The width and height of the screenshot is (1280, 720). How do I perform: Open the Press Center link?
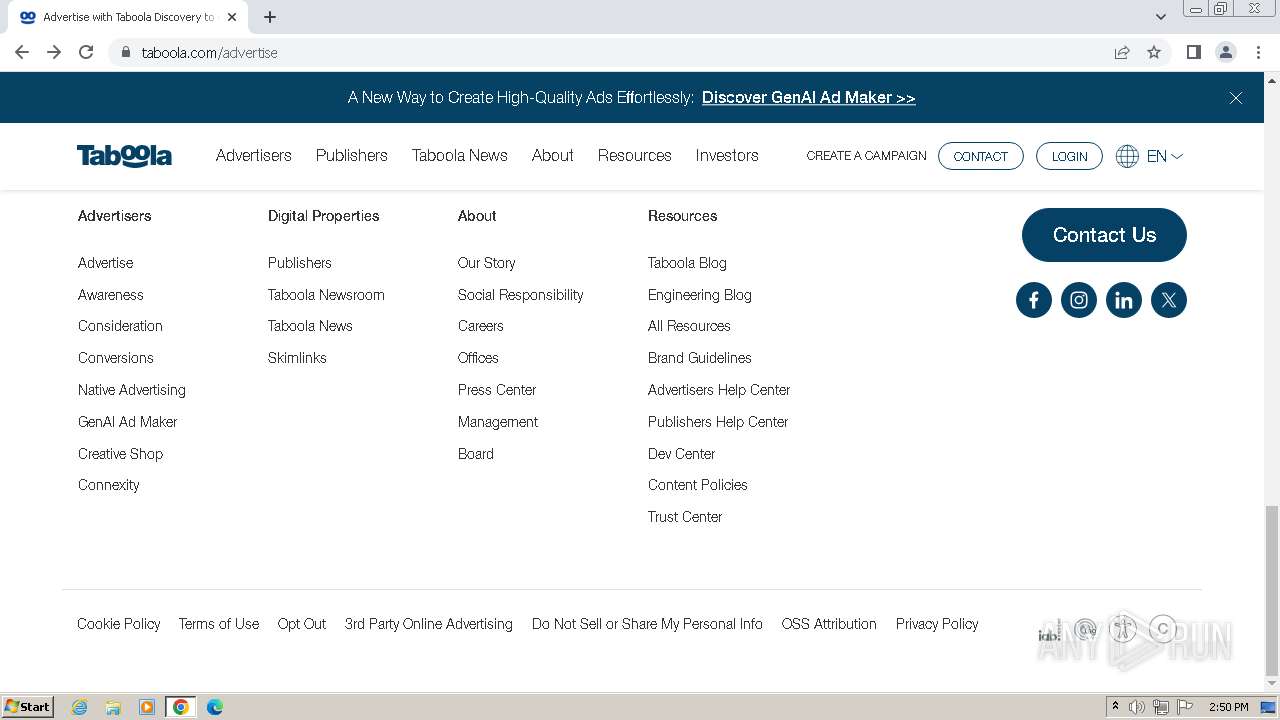click(x=497, y=390)
